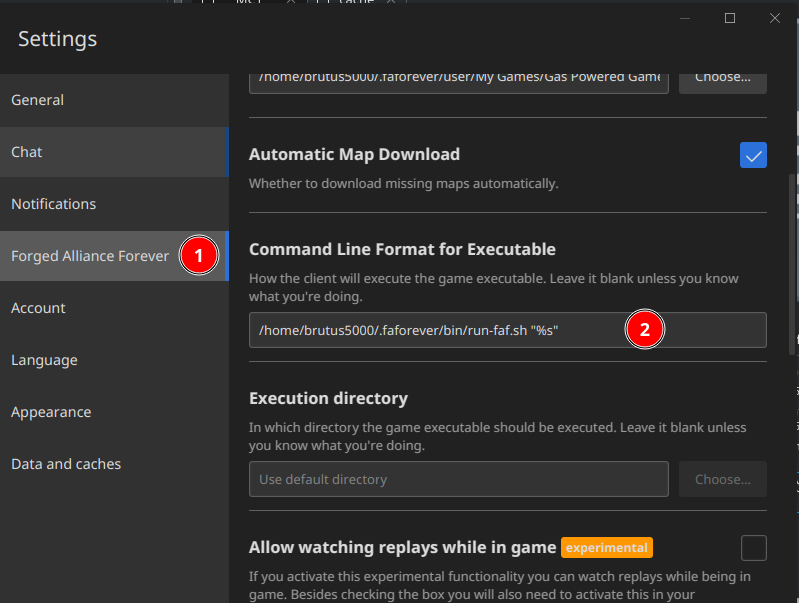
Task: Click the 'Automatic Map Download' heading
Action: click(354, 154)
